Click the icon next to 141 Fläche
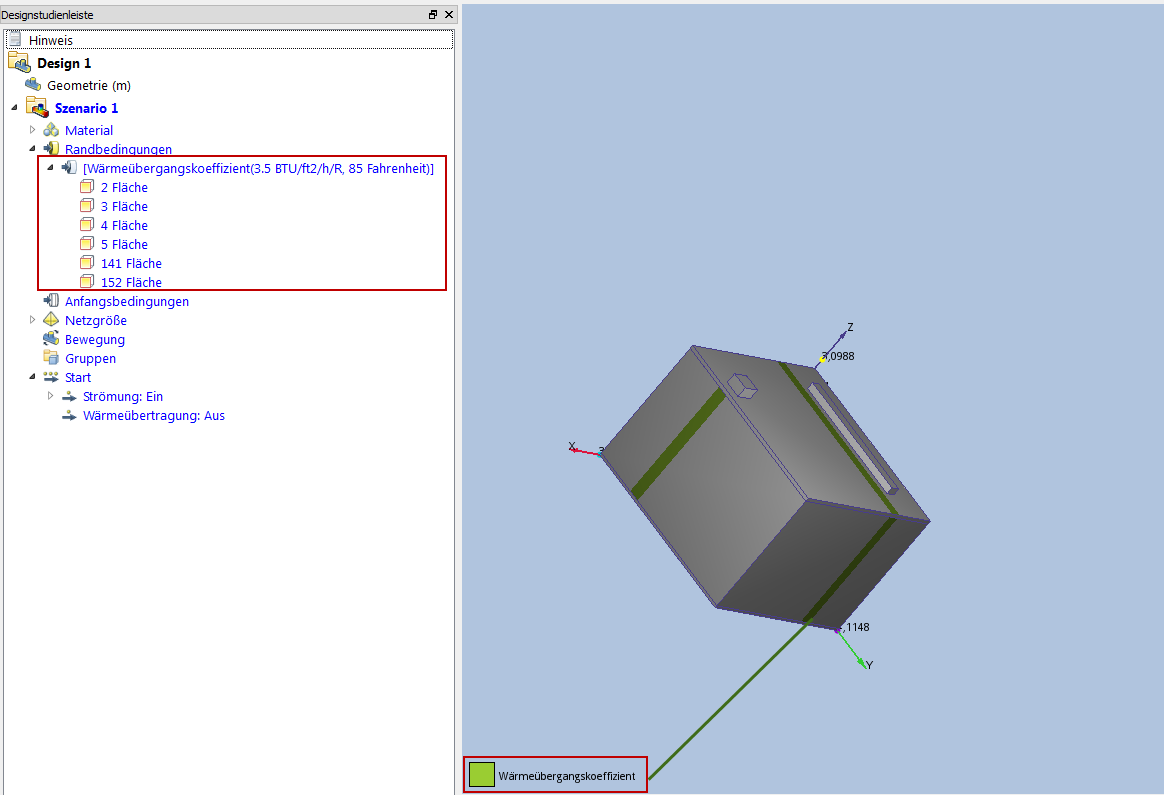 click(87, 263)
